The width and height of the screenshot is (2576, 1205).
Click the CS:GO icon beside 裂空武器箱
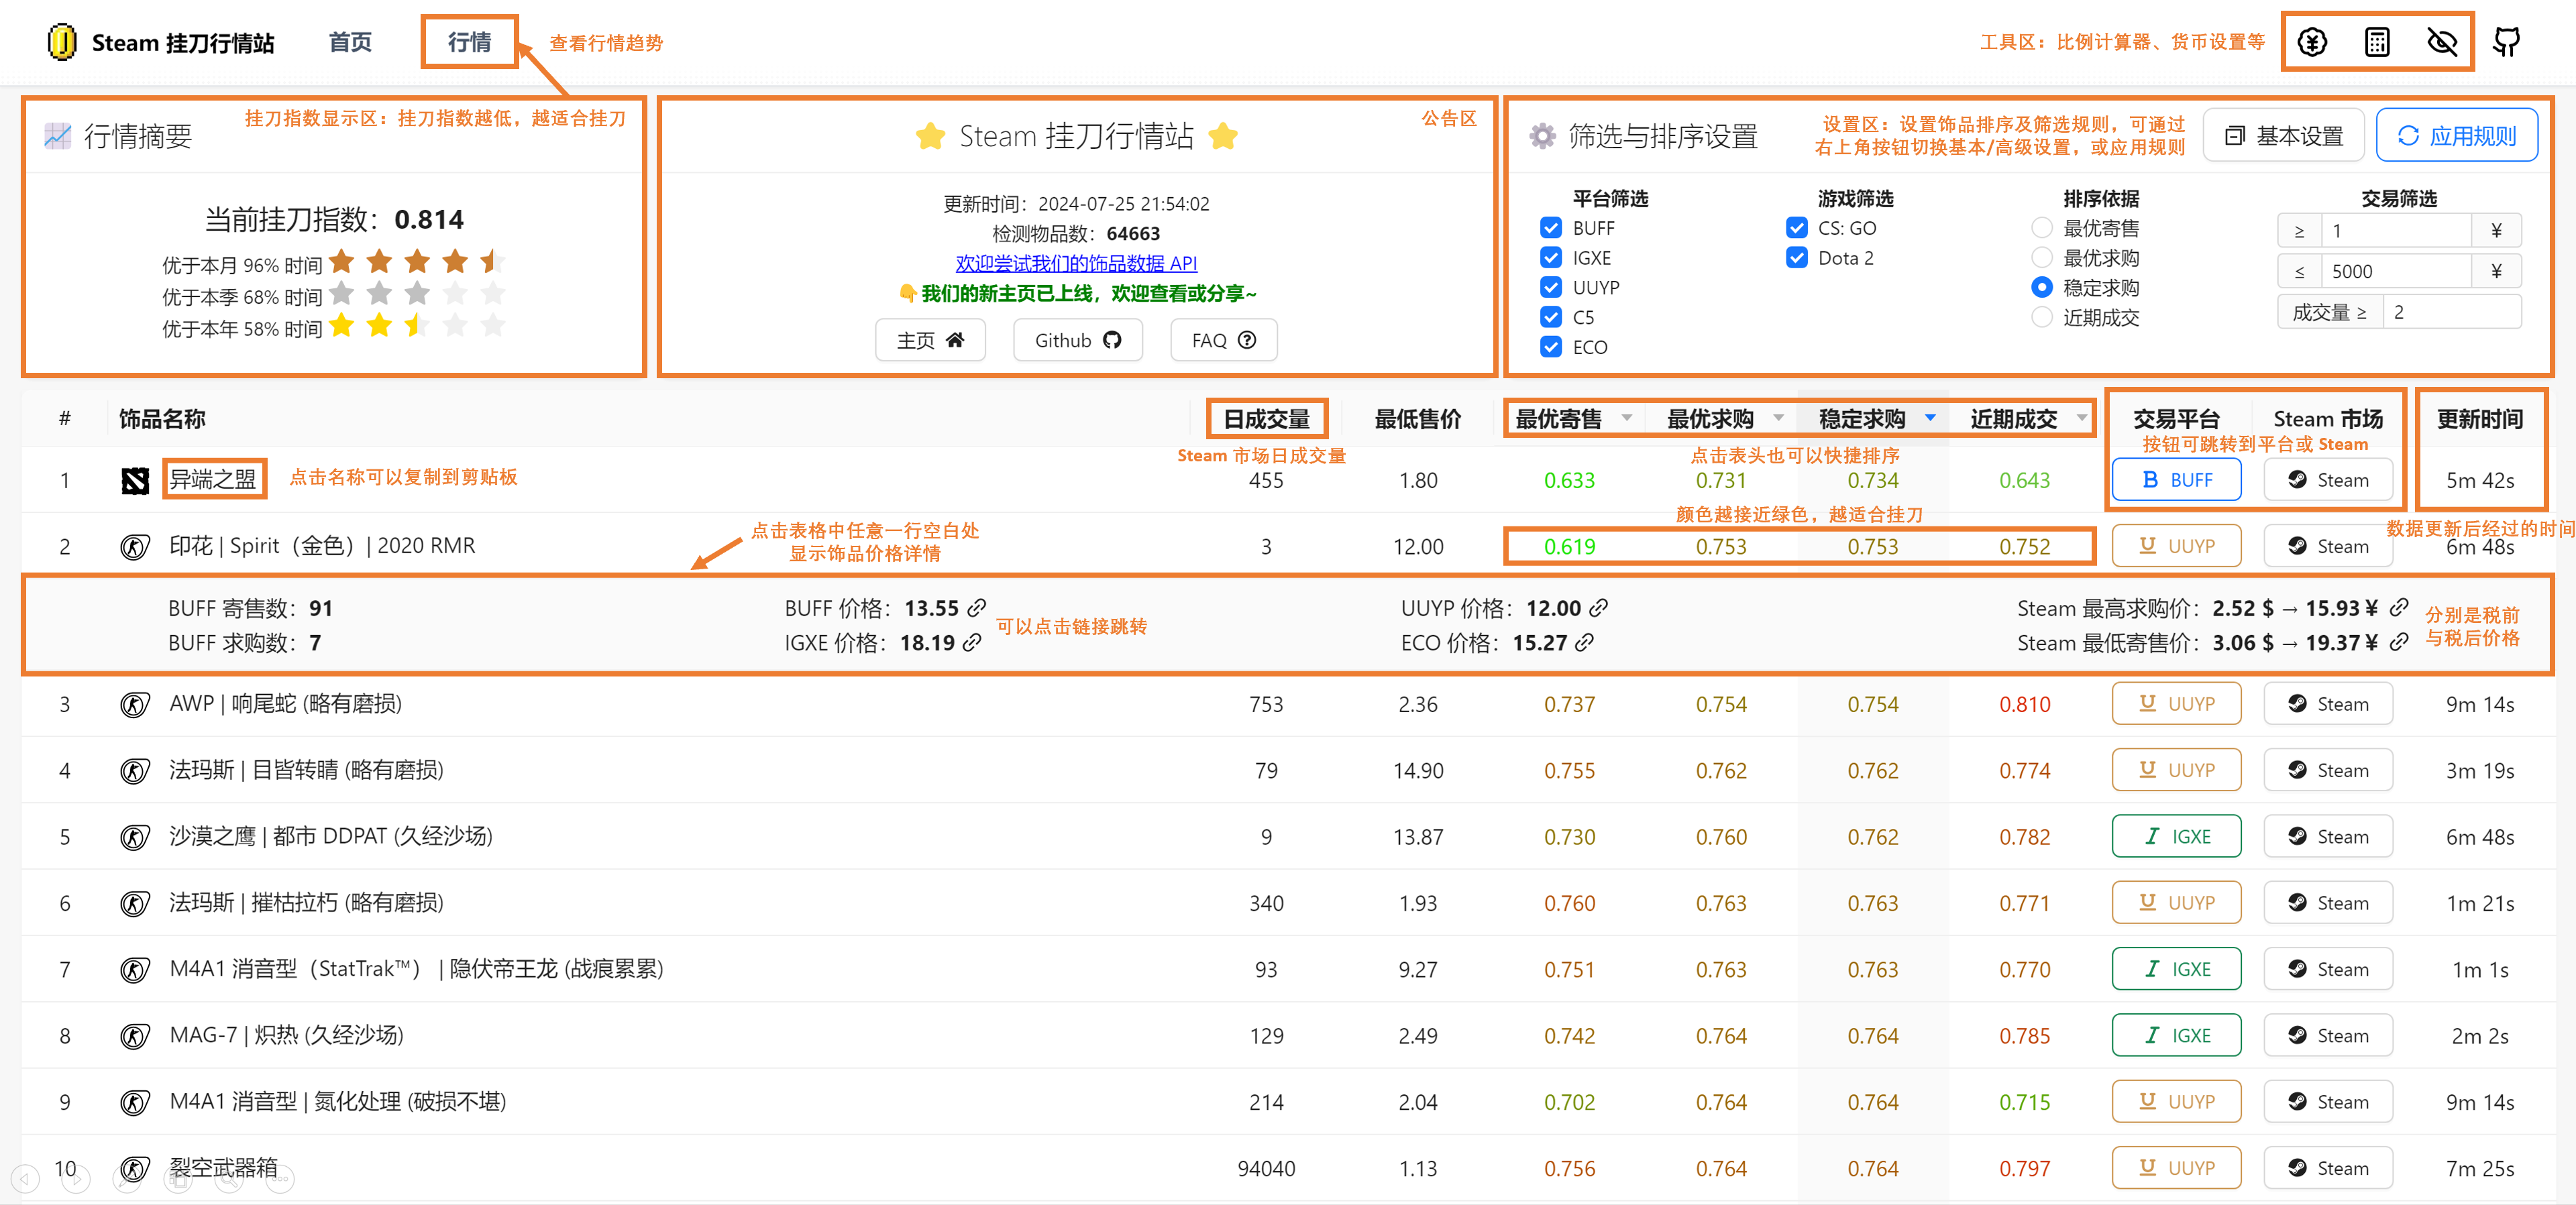pos(135,1168)
